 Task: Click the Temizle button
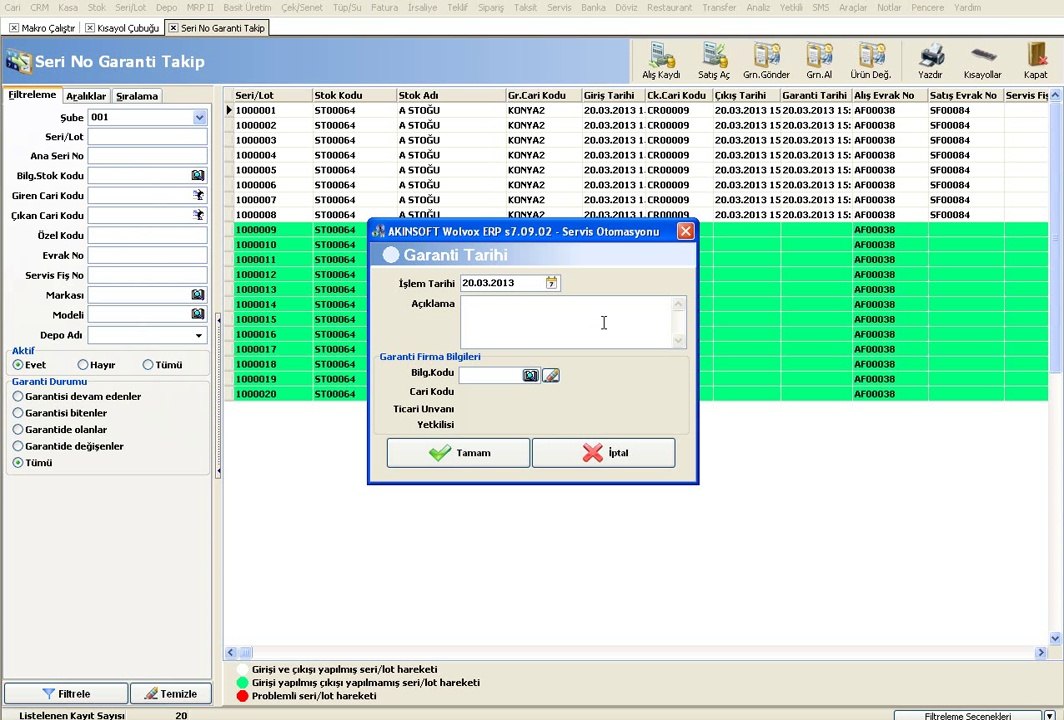(x=171, y=694)
